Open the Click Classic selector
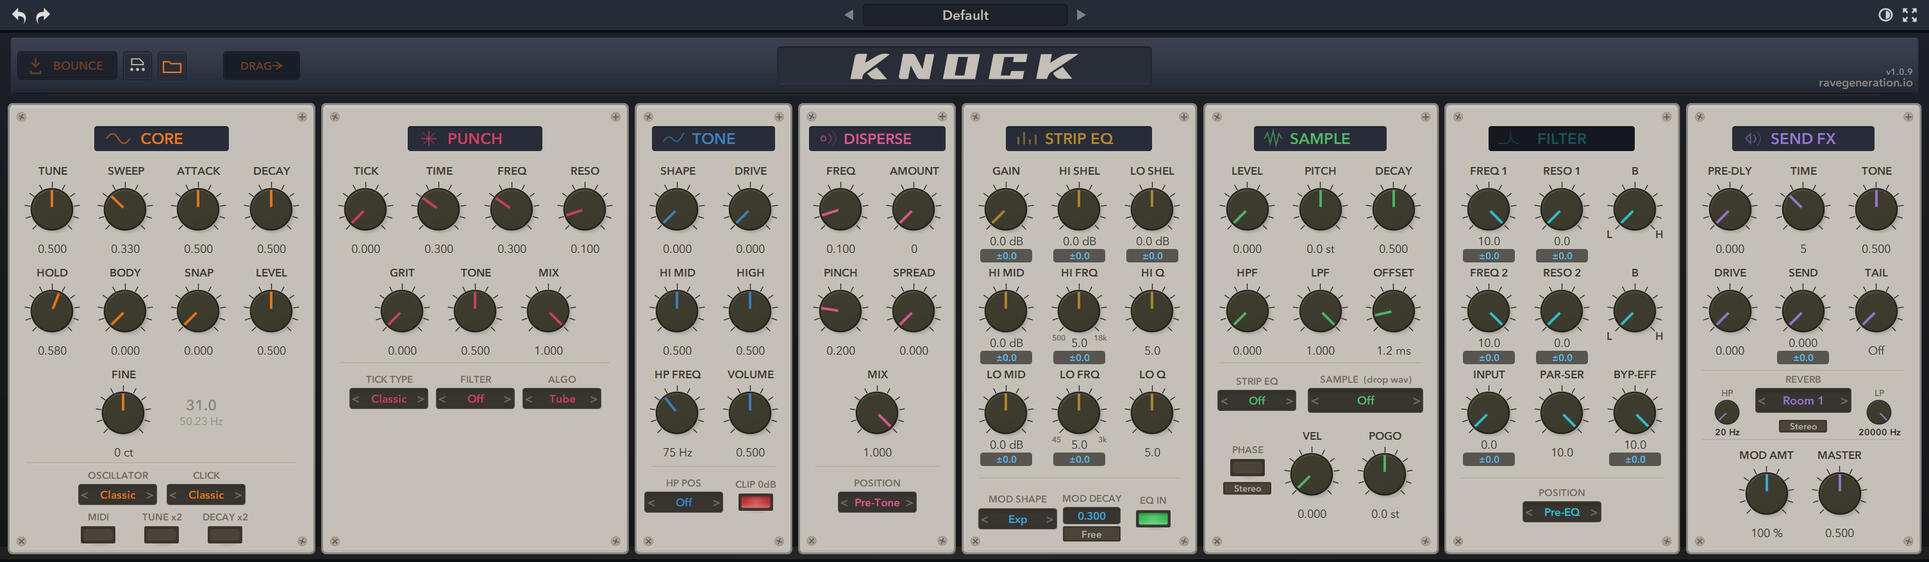The height and width of the screenshot is (562, 1929). tap(206, 495)
